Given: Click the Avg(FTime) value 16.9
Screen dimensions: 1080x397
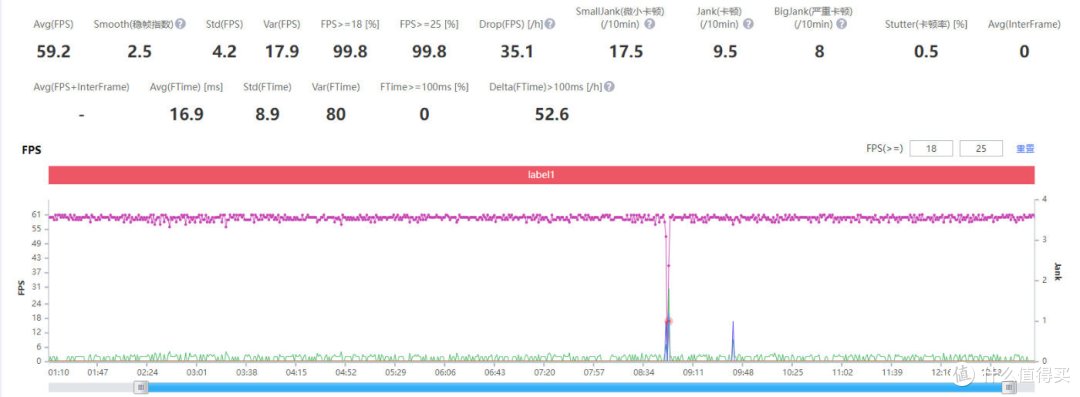Looking at the screenshot, I should (187, 114).
